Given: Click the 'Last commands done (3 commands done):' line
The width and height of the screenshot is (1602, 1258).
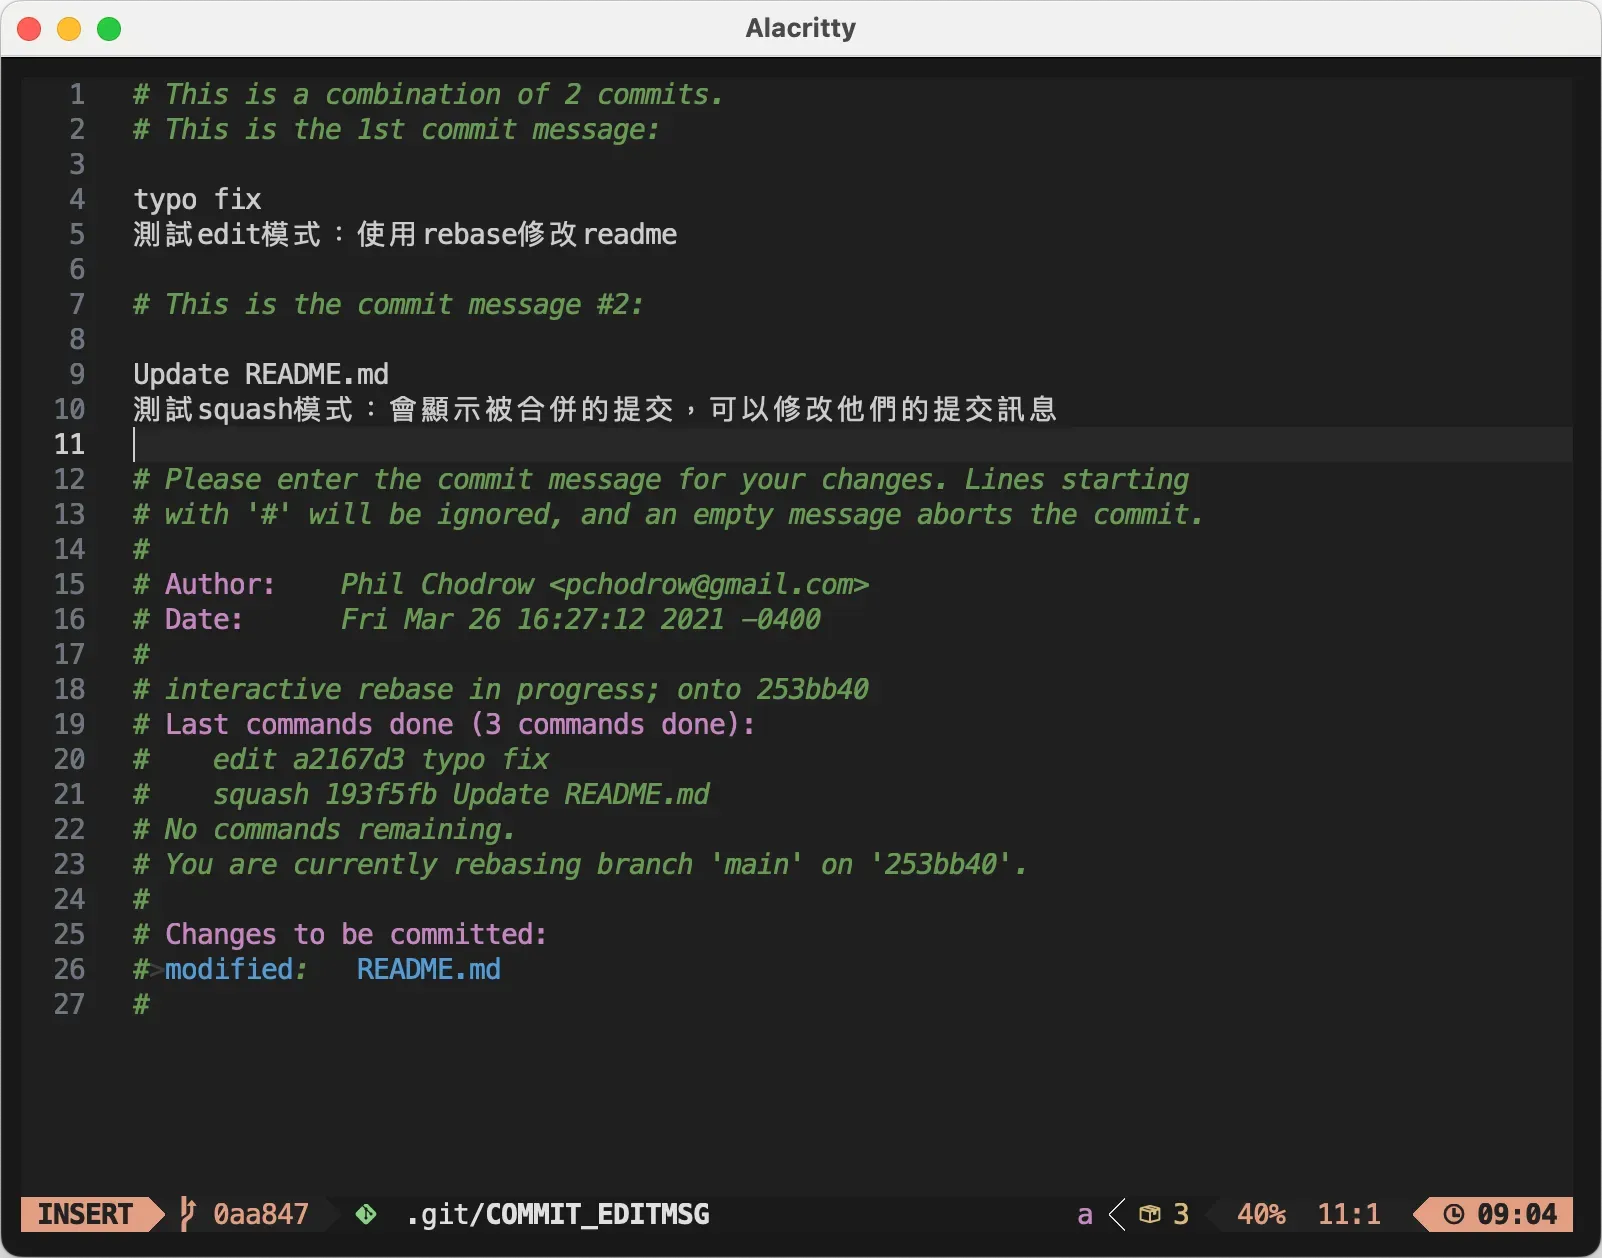Looking at the screenshot, I should coord(444,724).
